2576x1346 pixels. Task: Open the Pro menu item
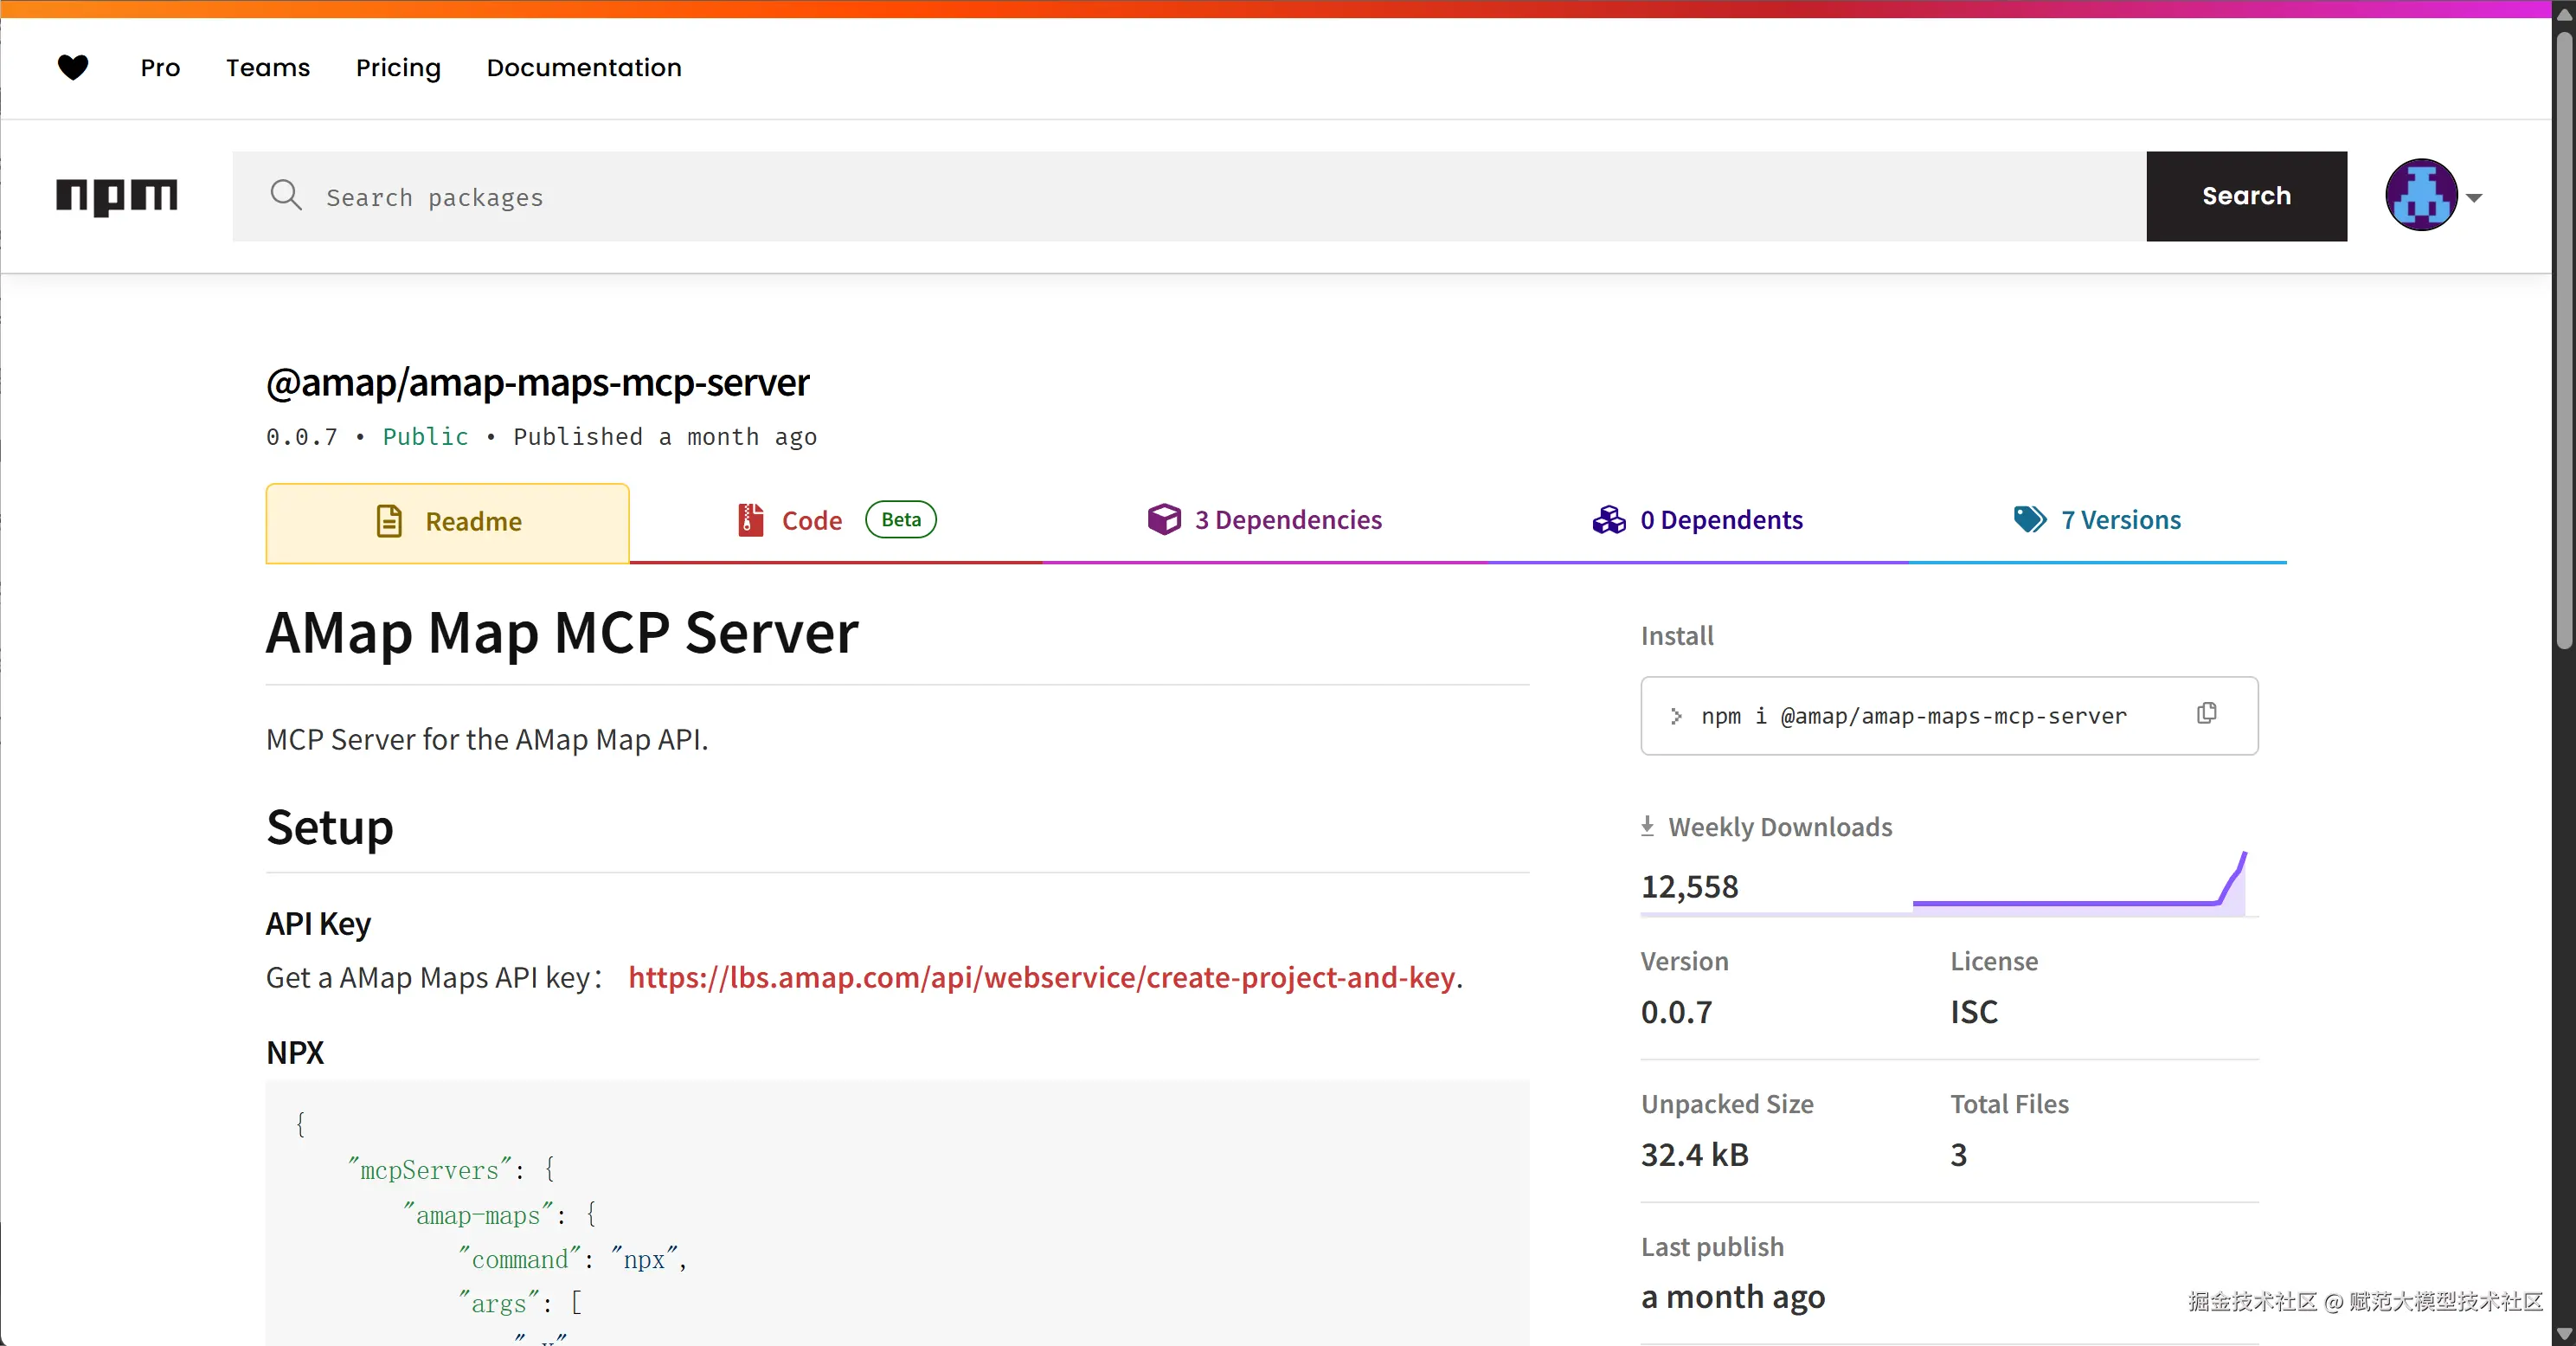tap(160, 67)
